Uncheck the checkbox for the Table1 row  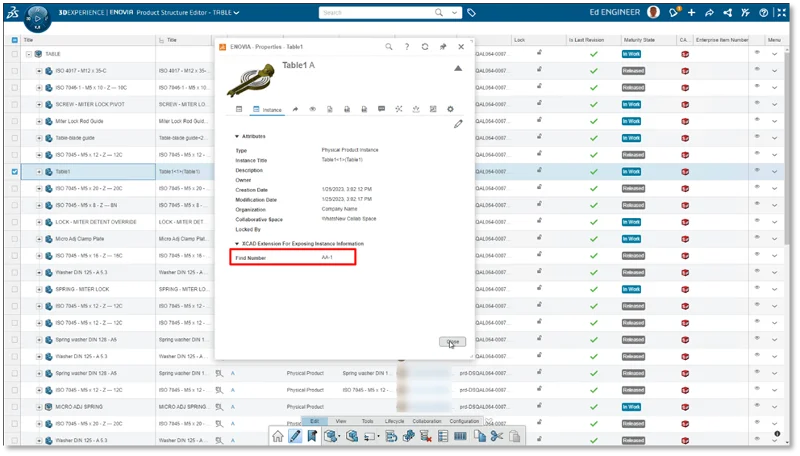pos(14,171)
